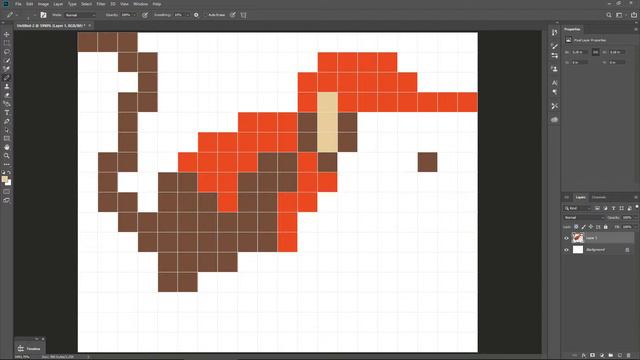Add a layer style with fx icon

[x=584, y=356]
